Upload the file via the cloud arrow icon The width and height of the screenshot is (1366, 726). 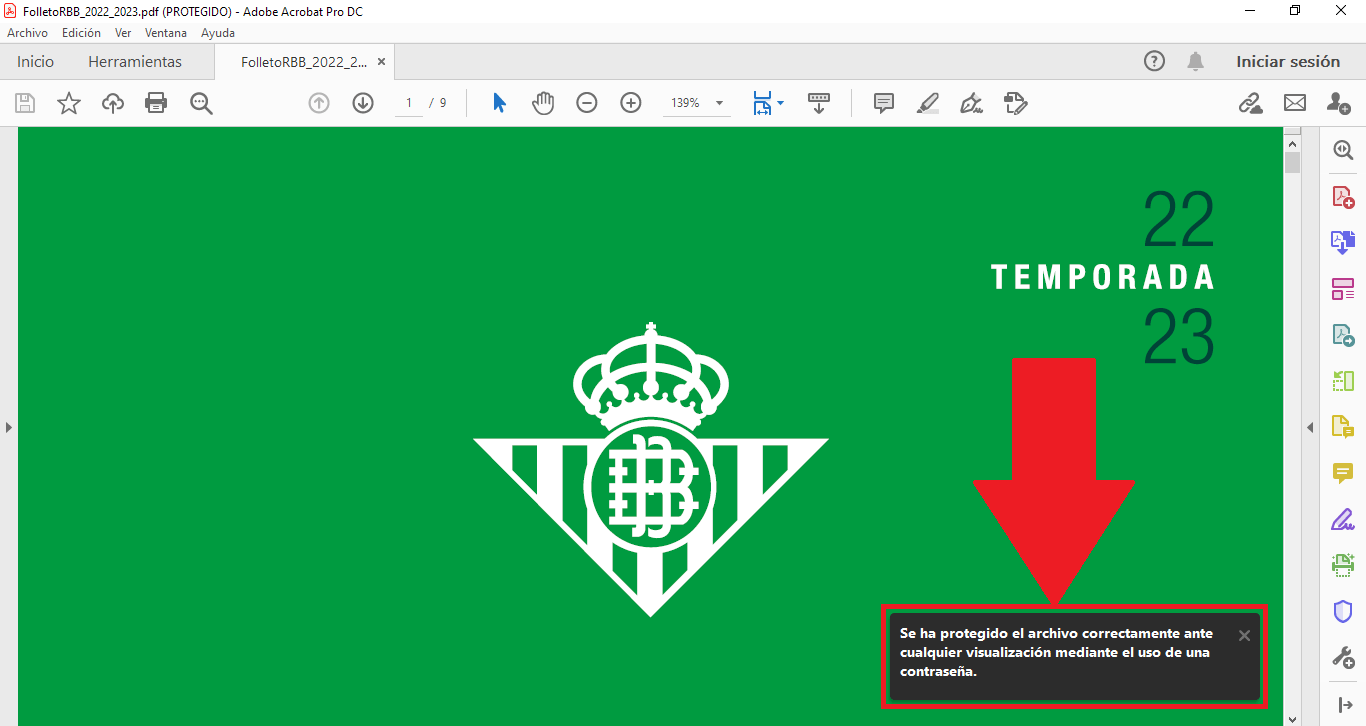click(x=113, y=103)
